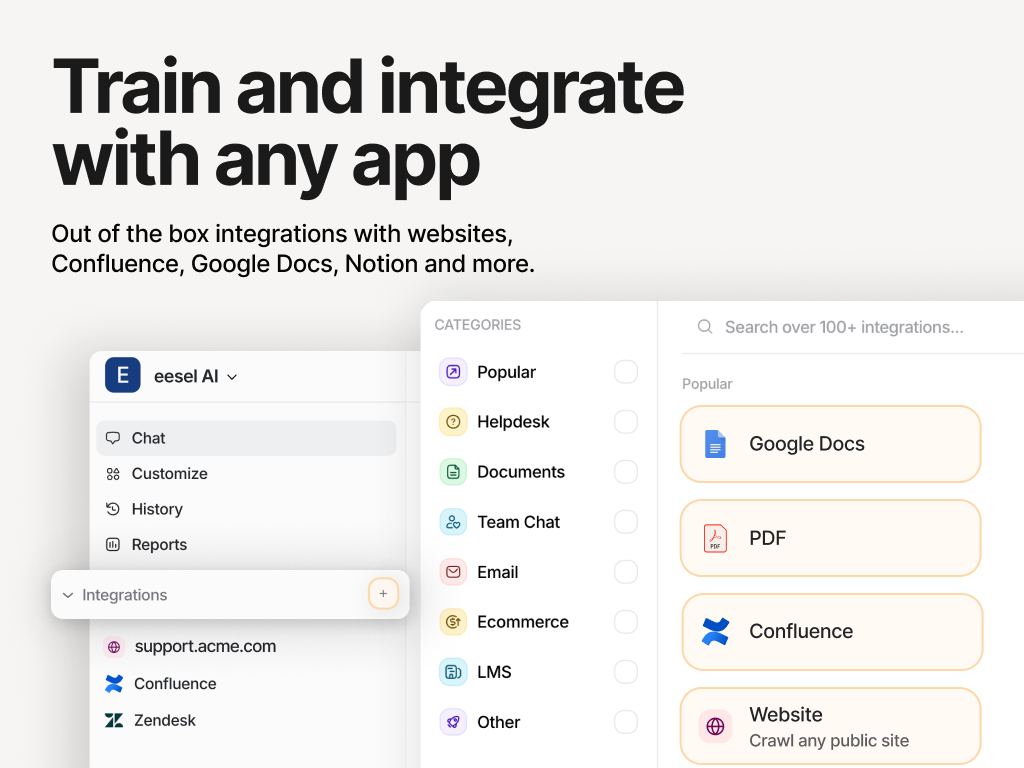Image resolution: width=1024 pixels, height=768 pixels.
Task: Enable the Helpdesk category checkbox
Action: (626, 422)
